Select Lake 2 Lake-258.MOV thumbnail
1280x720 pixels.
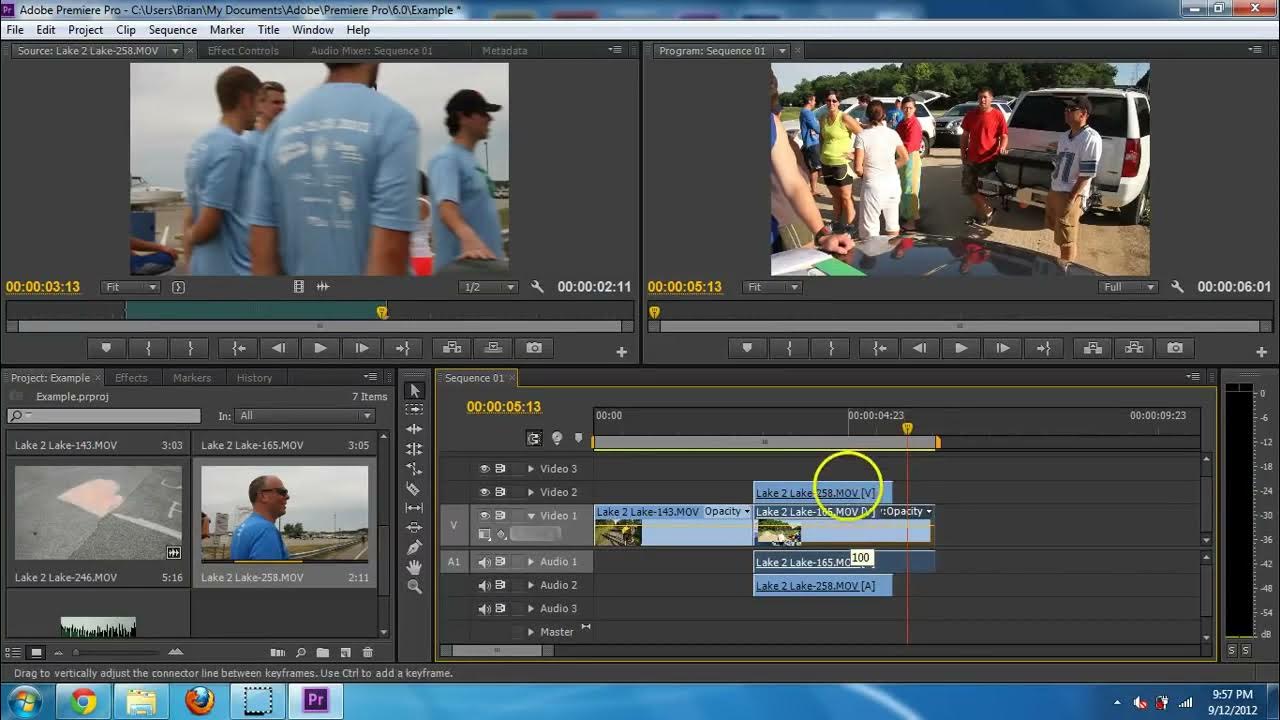tap(284, 513)
